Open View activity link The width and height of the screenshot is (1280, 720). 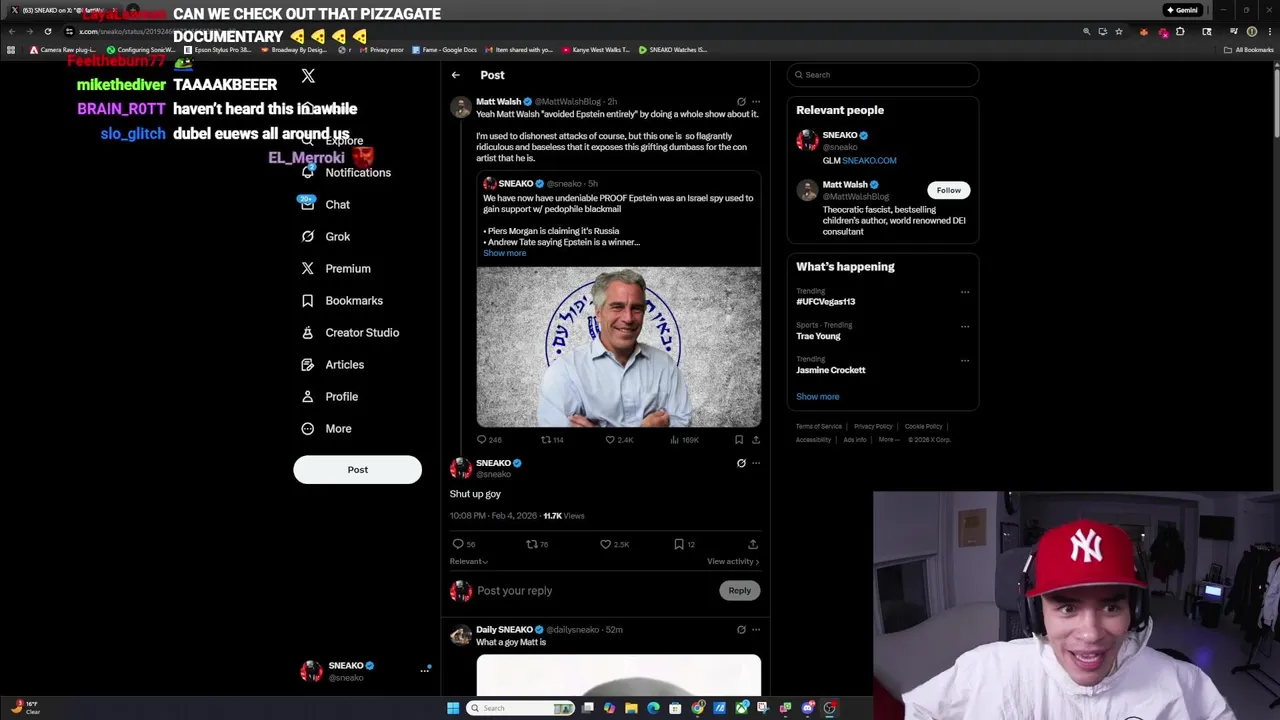733,561
